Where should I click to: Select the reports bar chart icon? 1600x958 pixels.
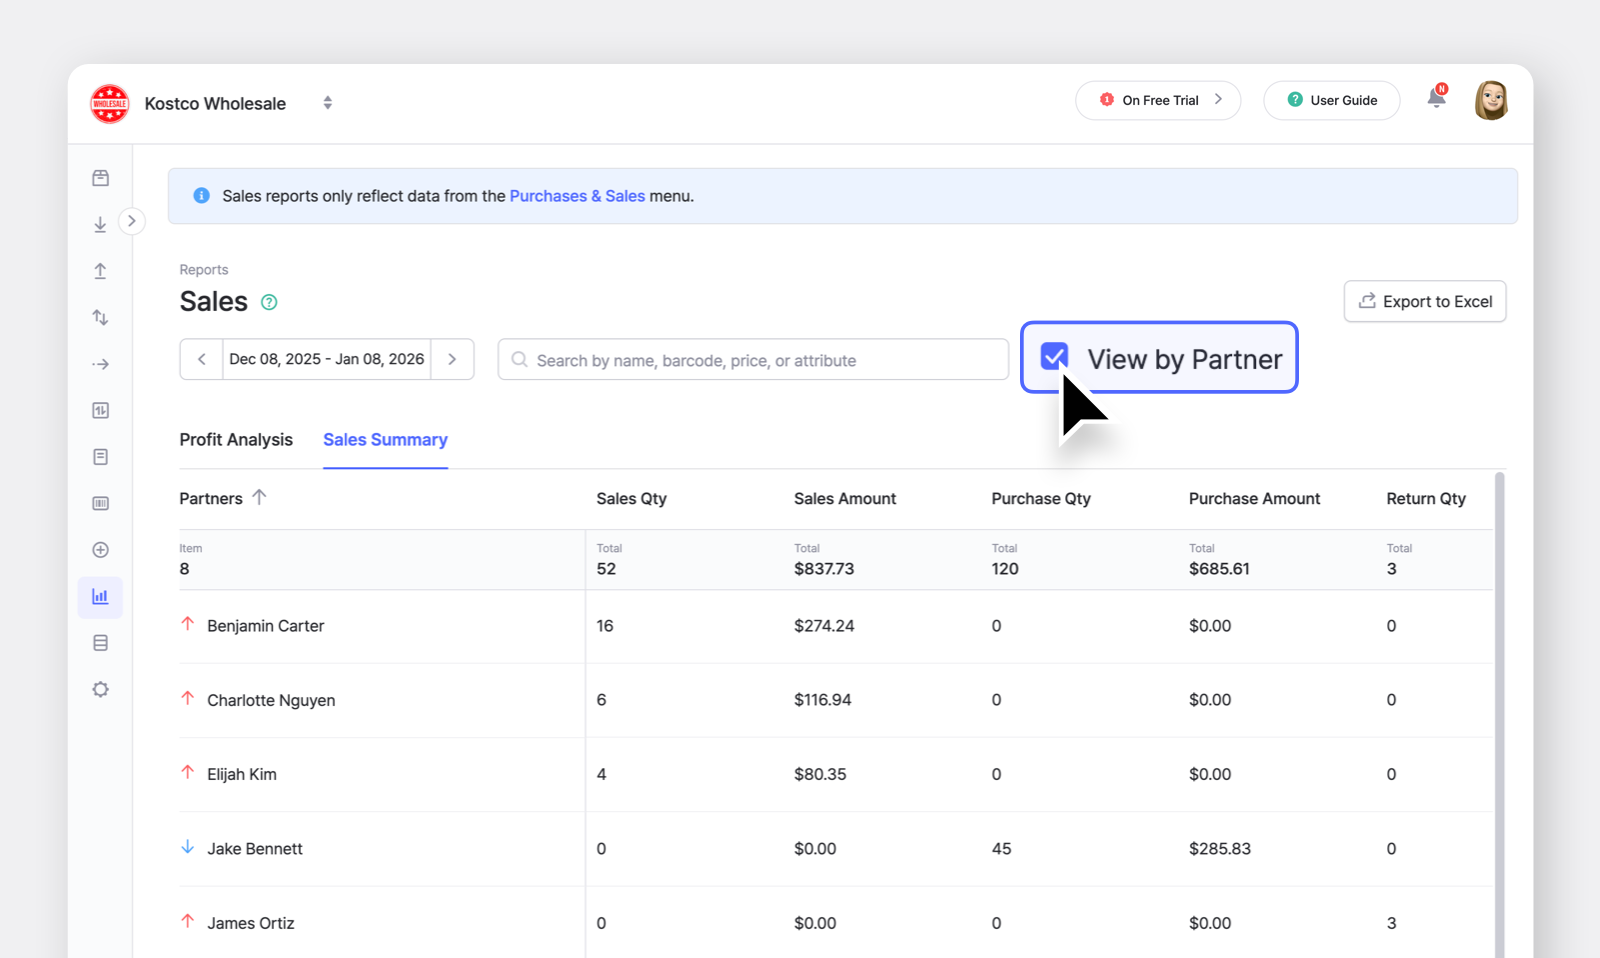click(x=100, y=597)
